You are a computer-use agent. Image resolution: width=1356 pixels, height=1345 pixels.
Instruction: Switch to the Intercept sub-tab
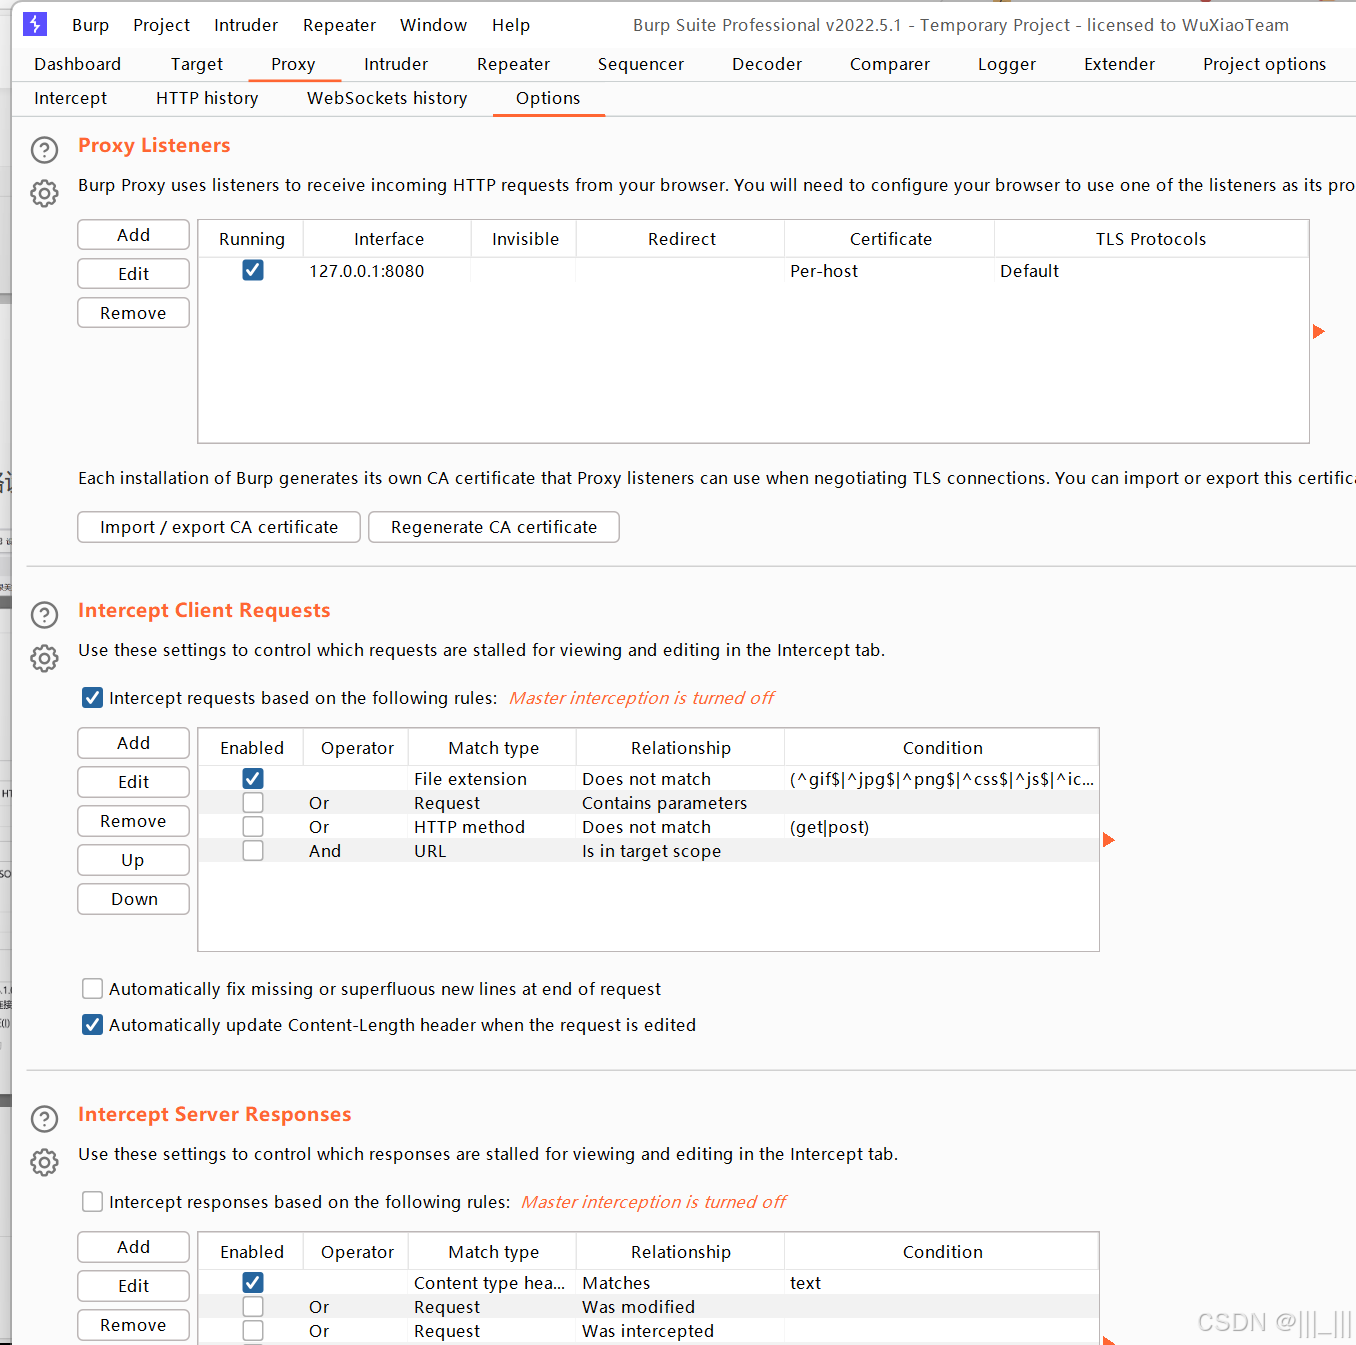(x=70, y=98)
